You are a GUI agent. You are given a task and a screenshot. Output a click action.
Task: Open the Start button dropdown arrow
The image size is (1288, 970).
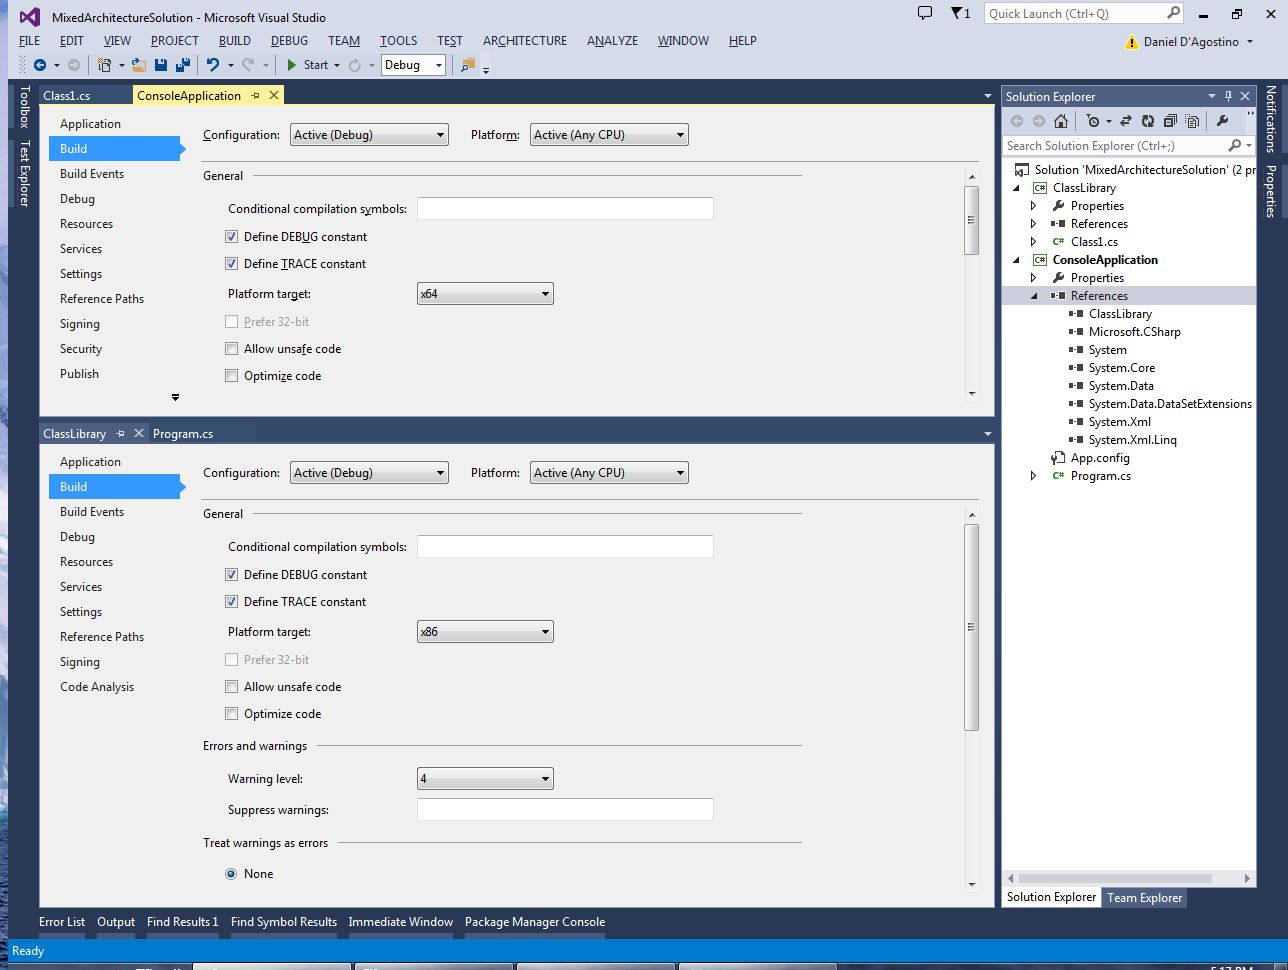[x=337, y=65]
